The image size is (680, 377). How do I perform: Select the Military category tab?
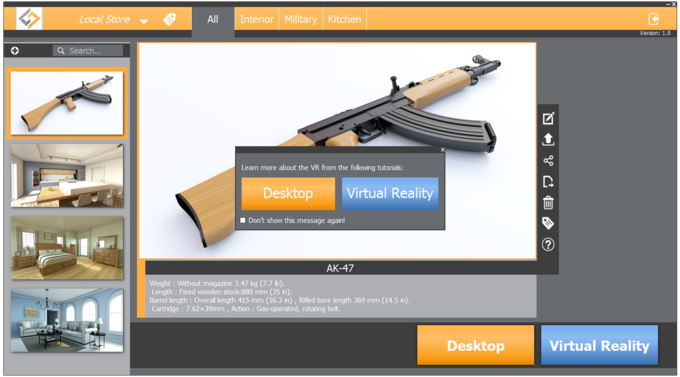coord(301,20)
